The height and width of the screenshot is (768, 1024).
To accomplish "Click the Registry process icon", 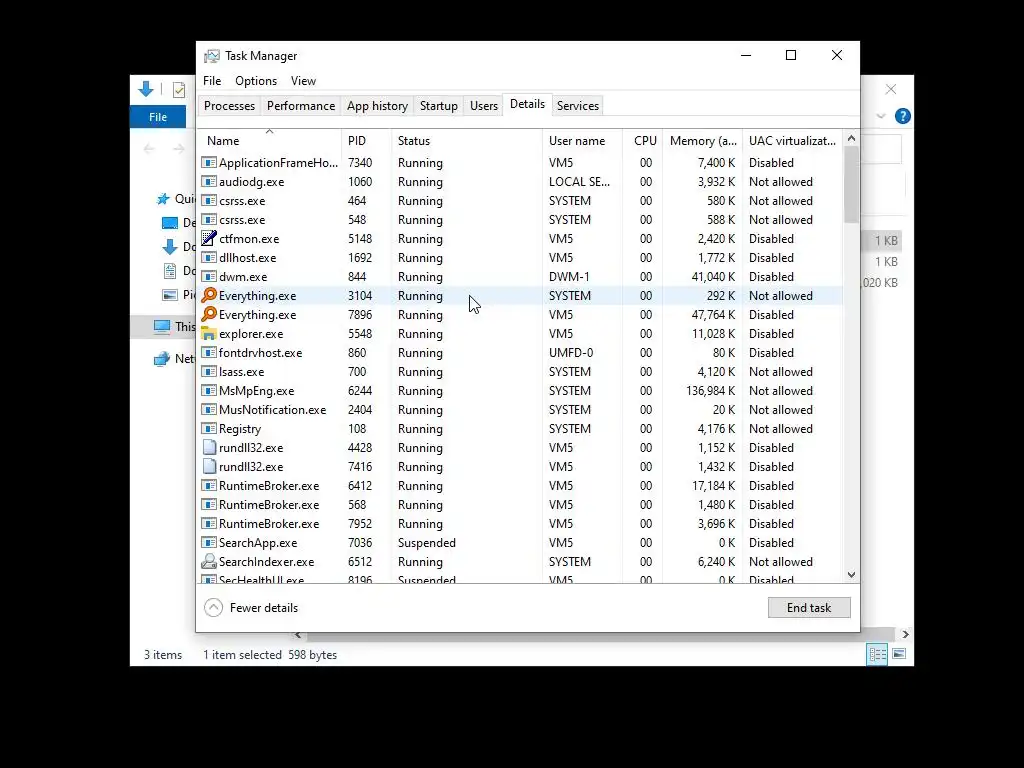I will click(208, 428).
